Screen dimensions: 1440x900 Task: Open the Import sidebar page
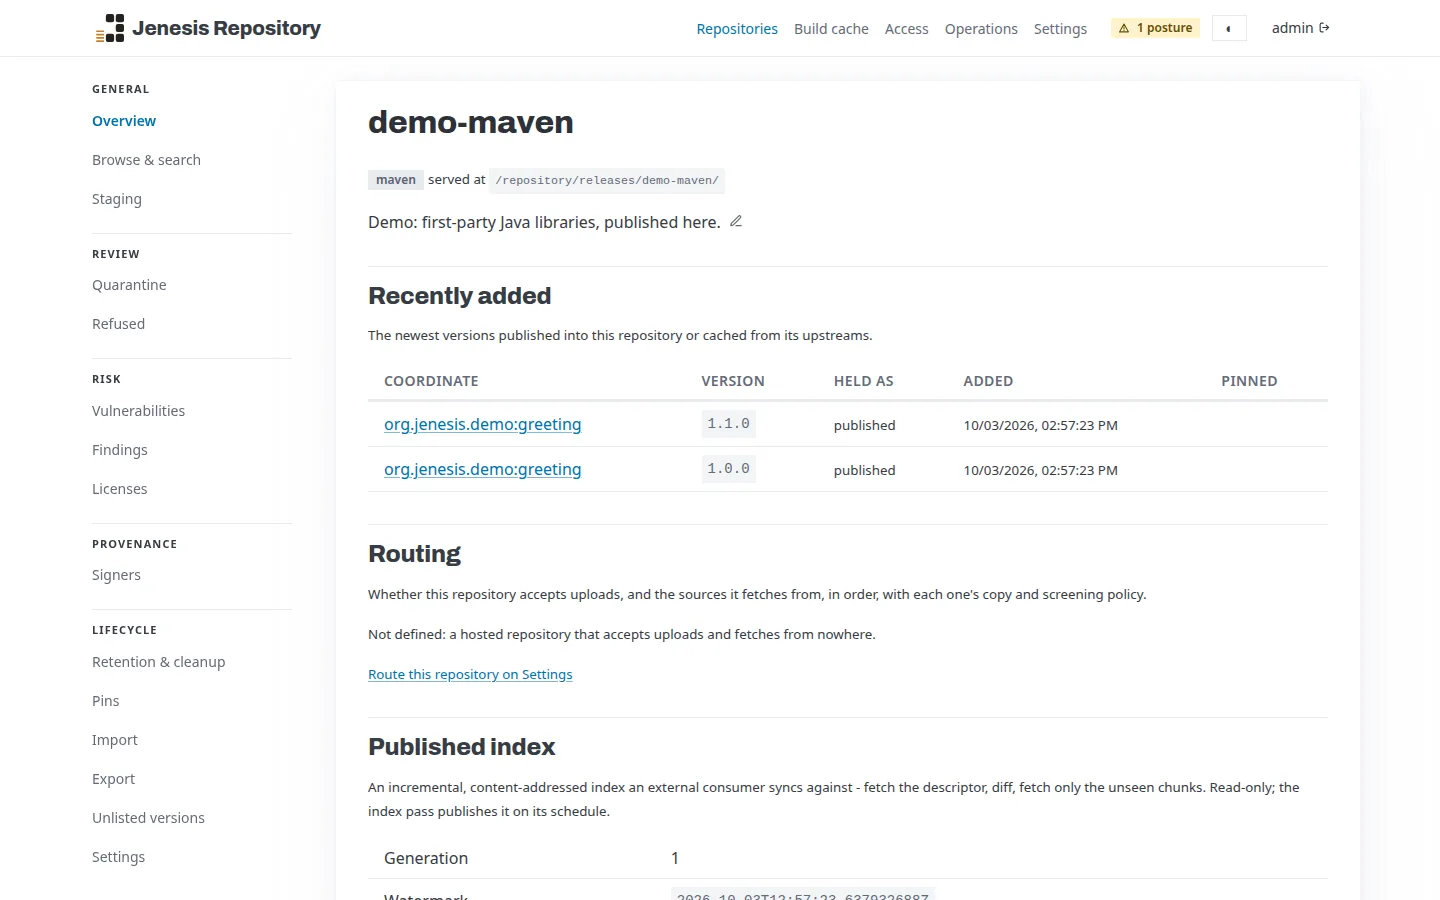click(x=115, y=740)
